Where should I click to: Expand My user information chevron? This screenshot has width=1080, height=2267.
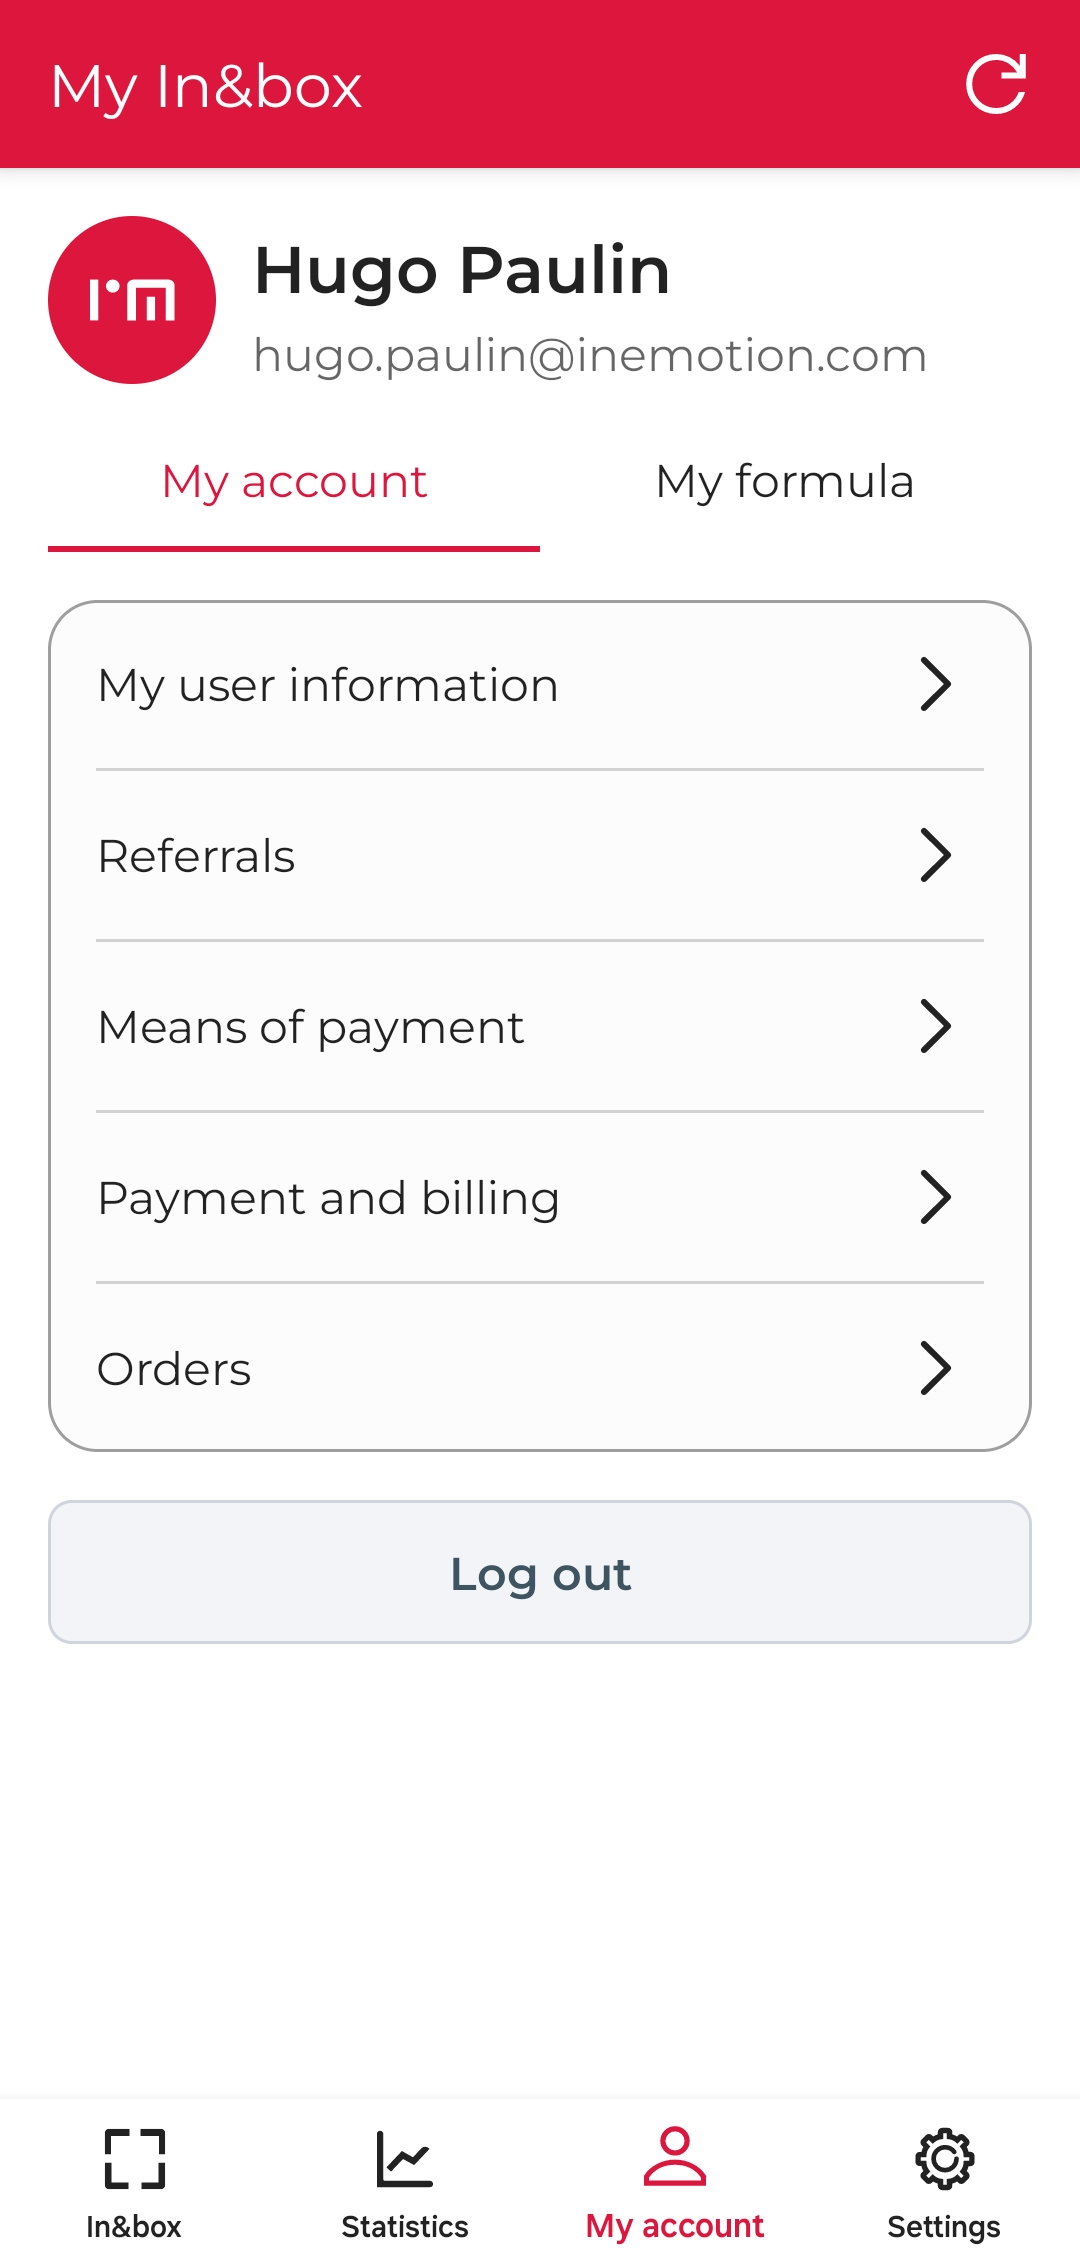tap(935, 685)
